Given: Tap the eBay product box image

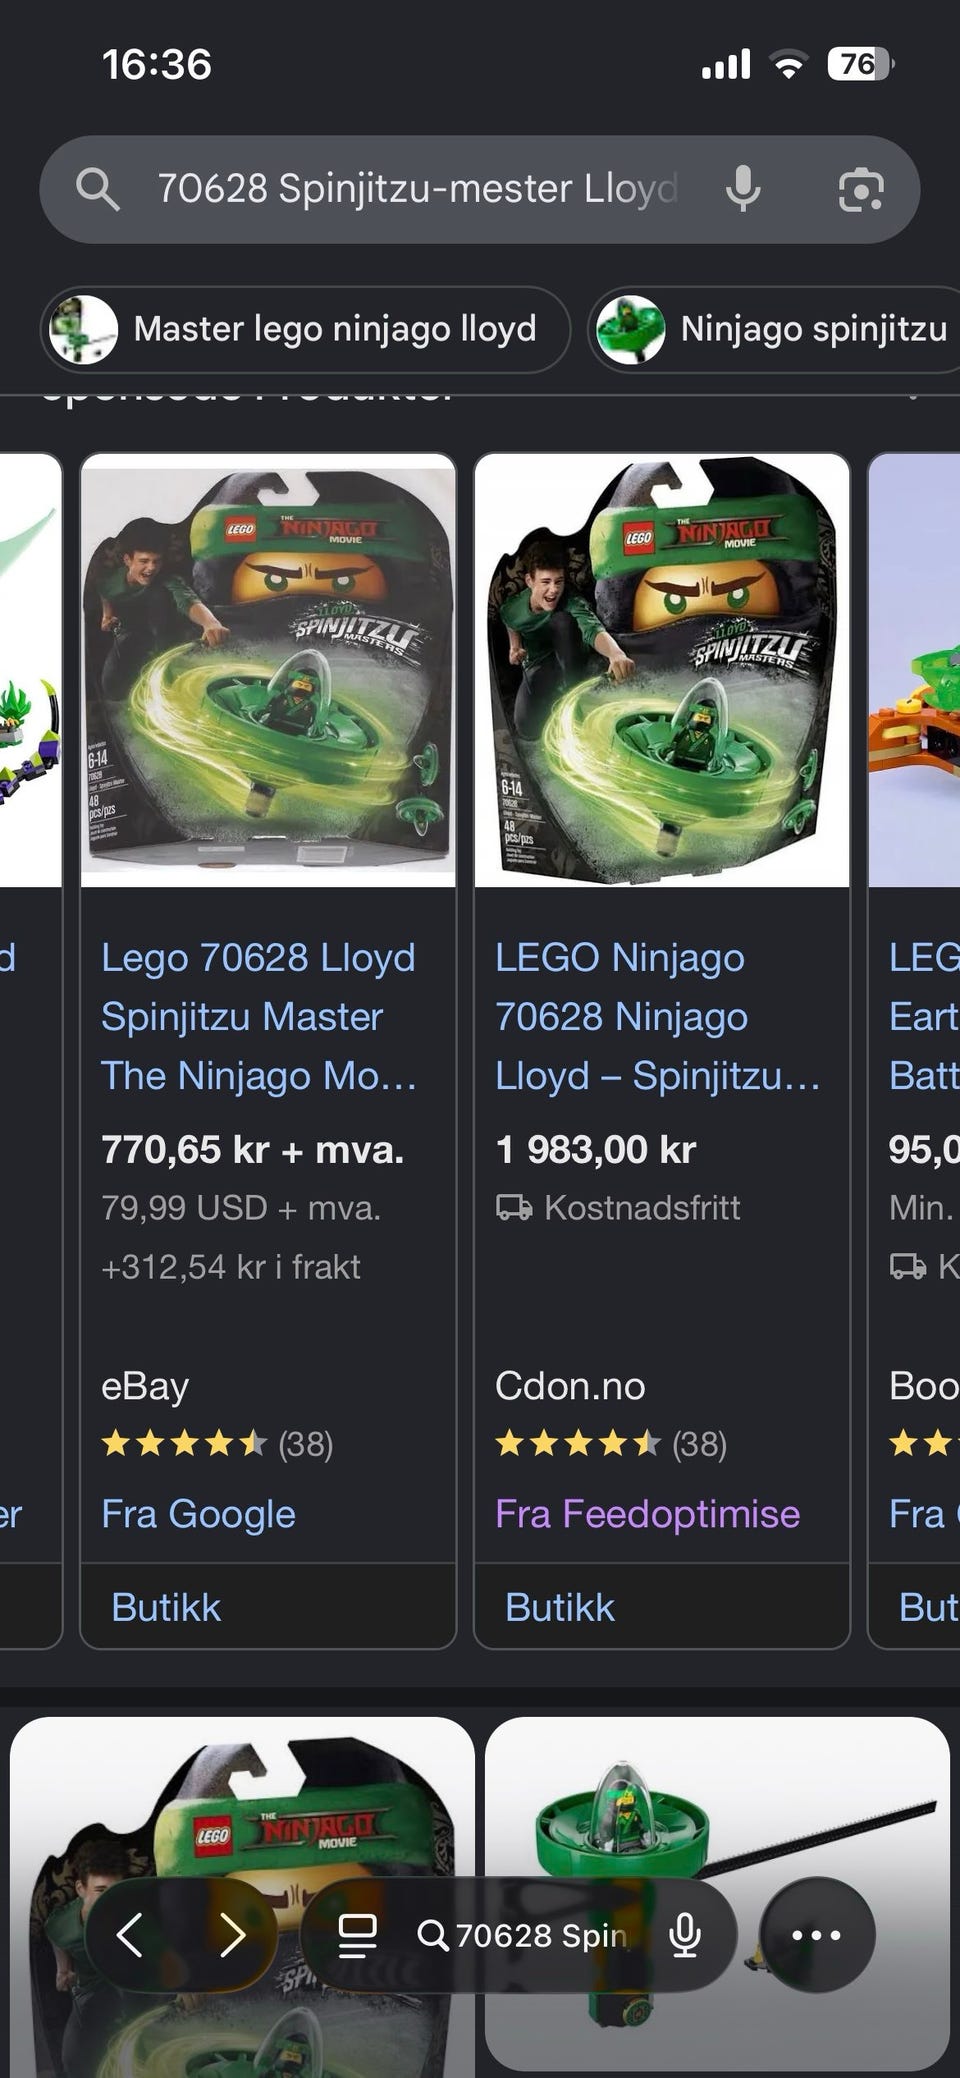Looking at the screenshot, I should click(x=268, y=670).
